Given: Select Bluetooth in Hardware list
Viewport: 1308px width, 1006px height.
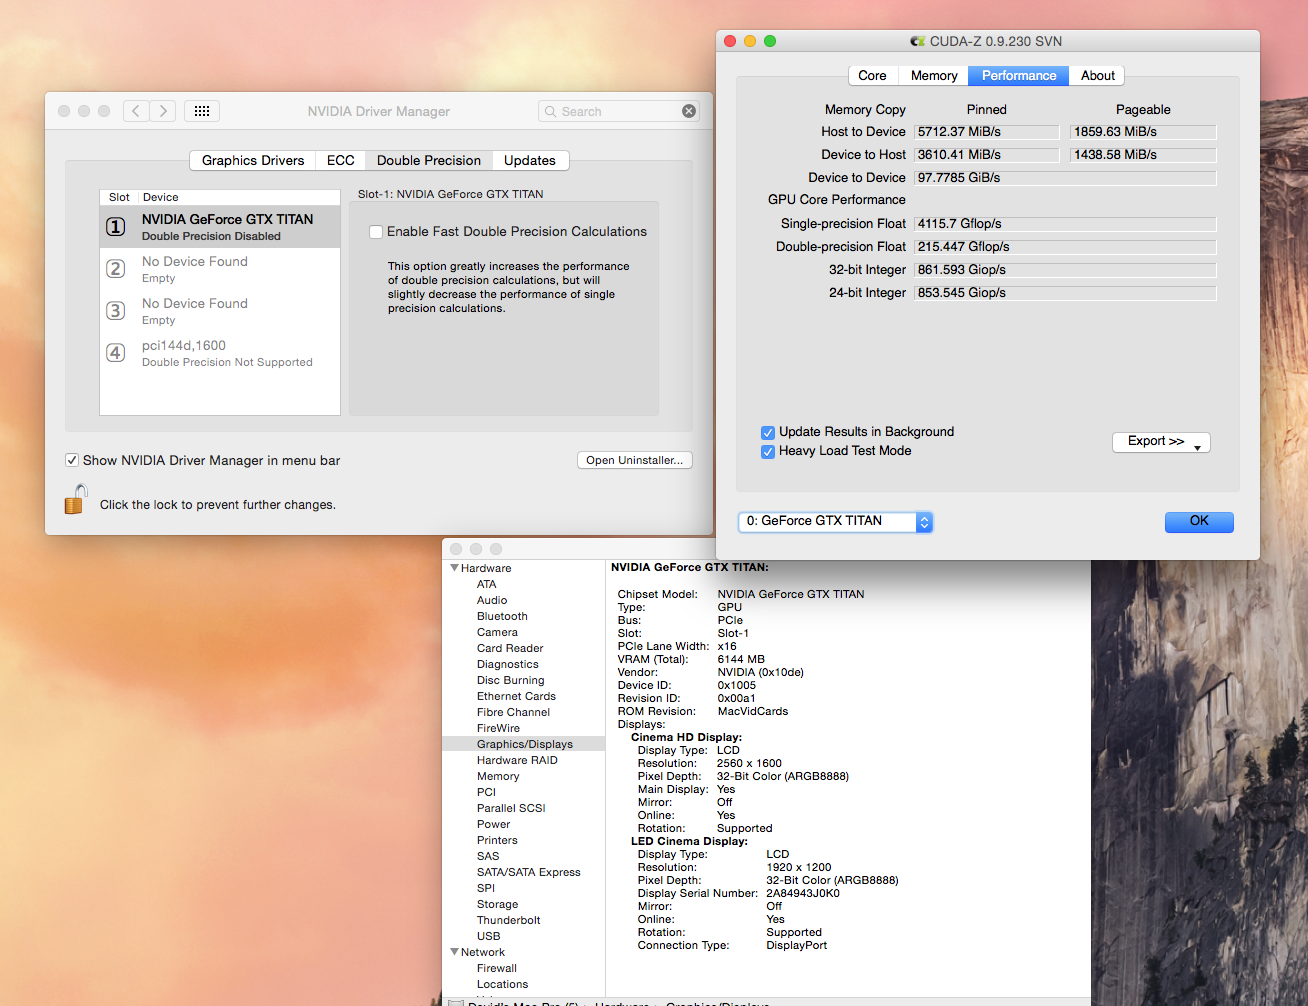Looking at the screenshot, I should click(x=502, y=616).
